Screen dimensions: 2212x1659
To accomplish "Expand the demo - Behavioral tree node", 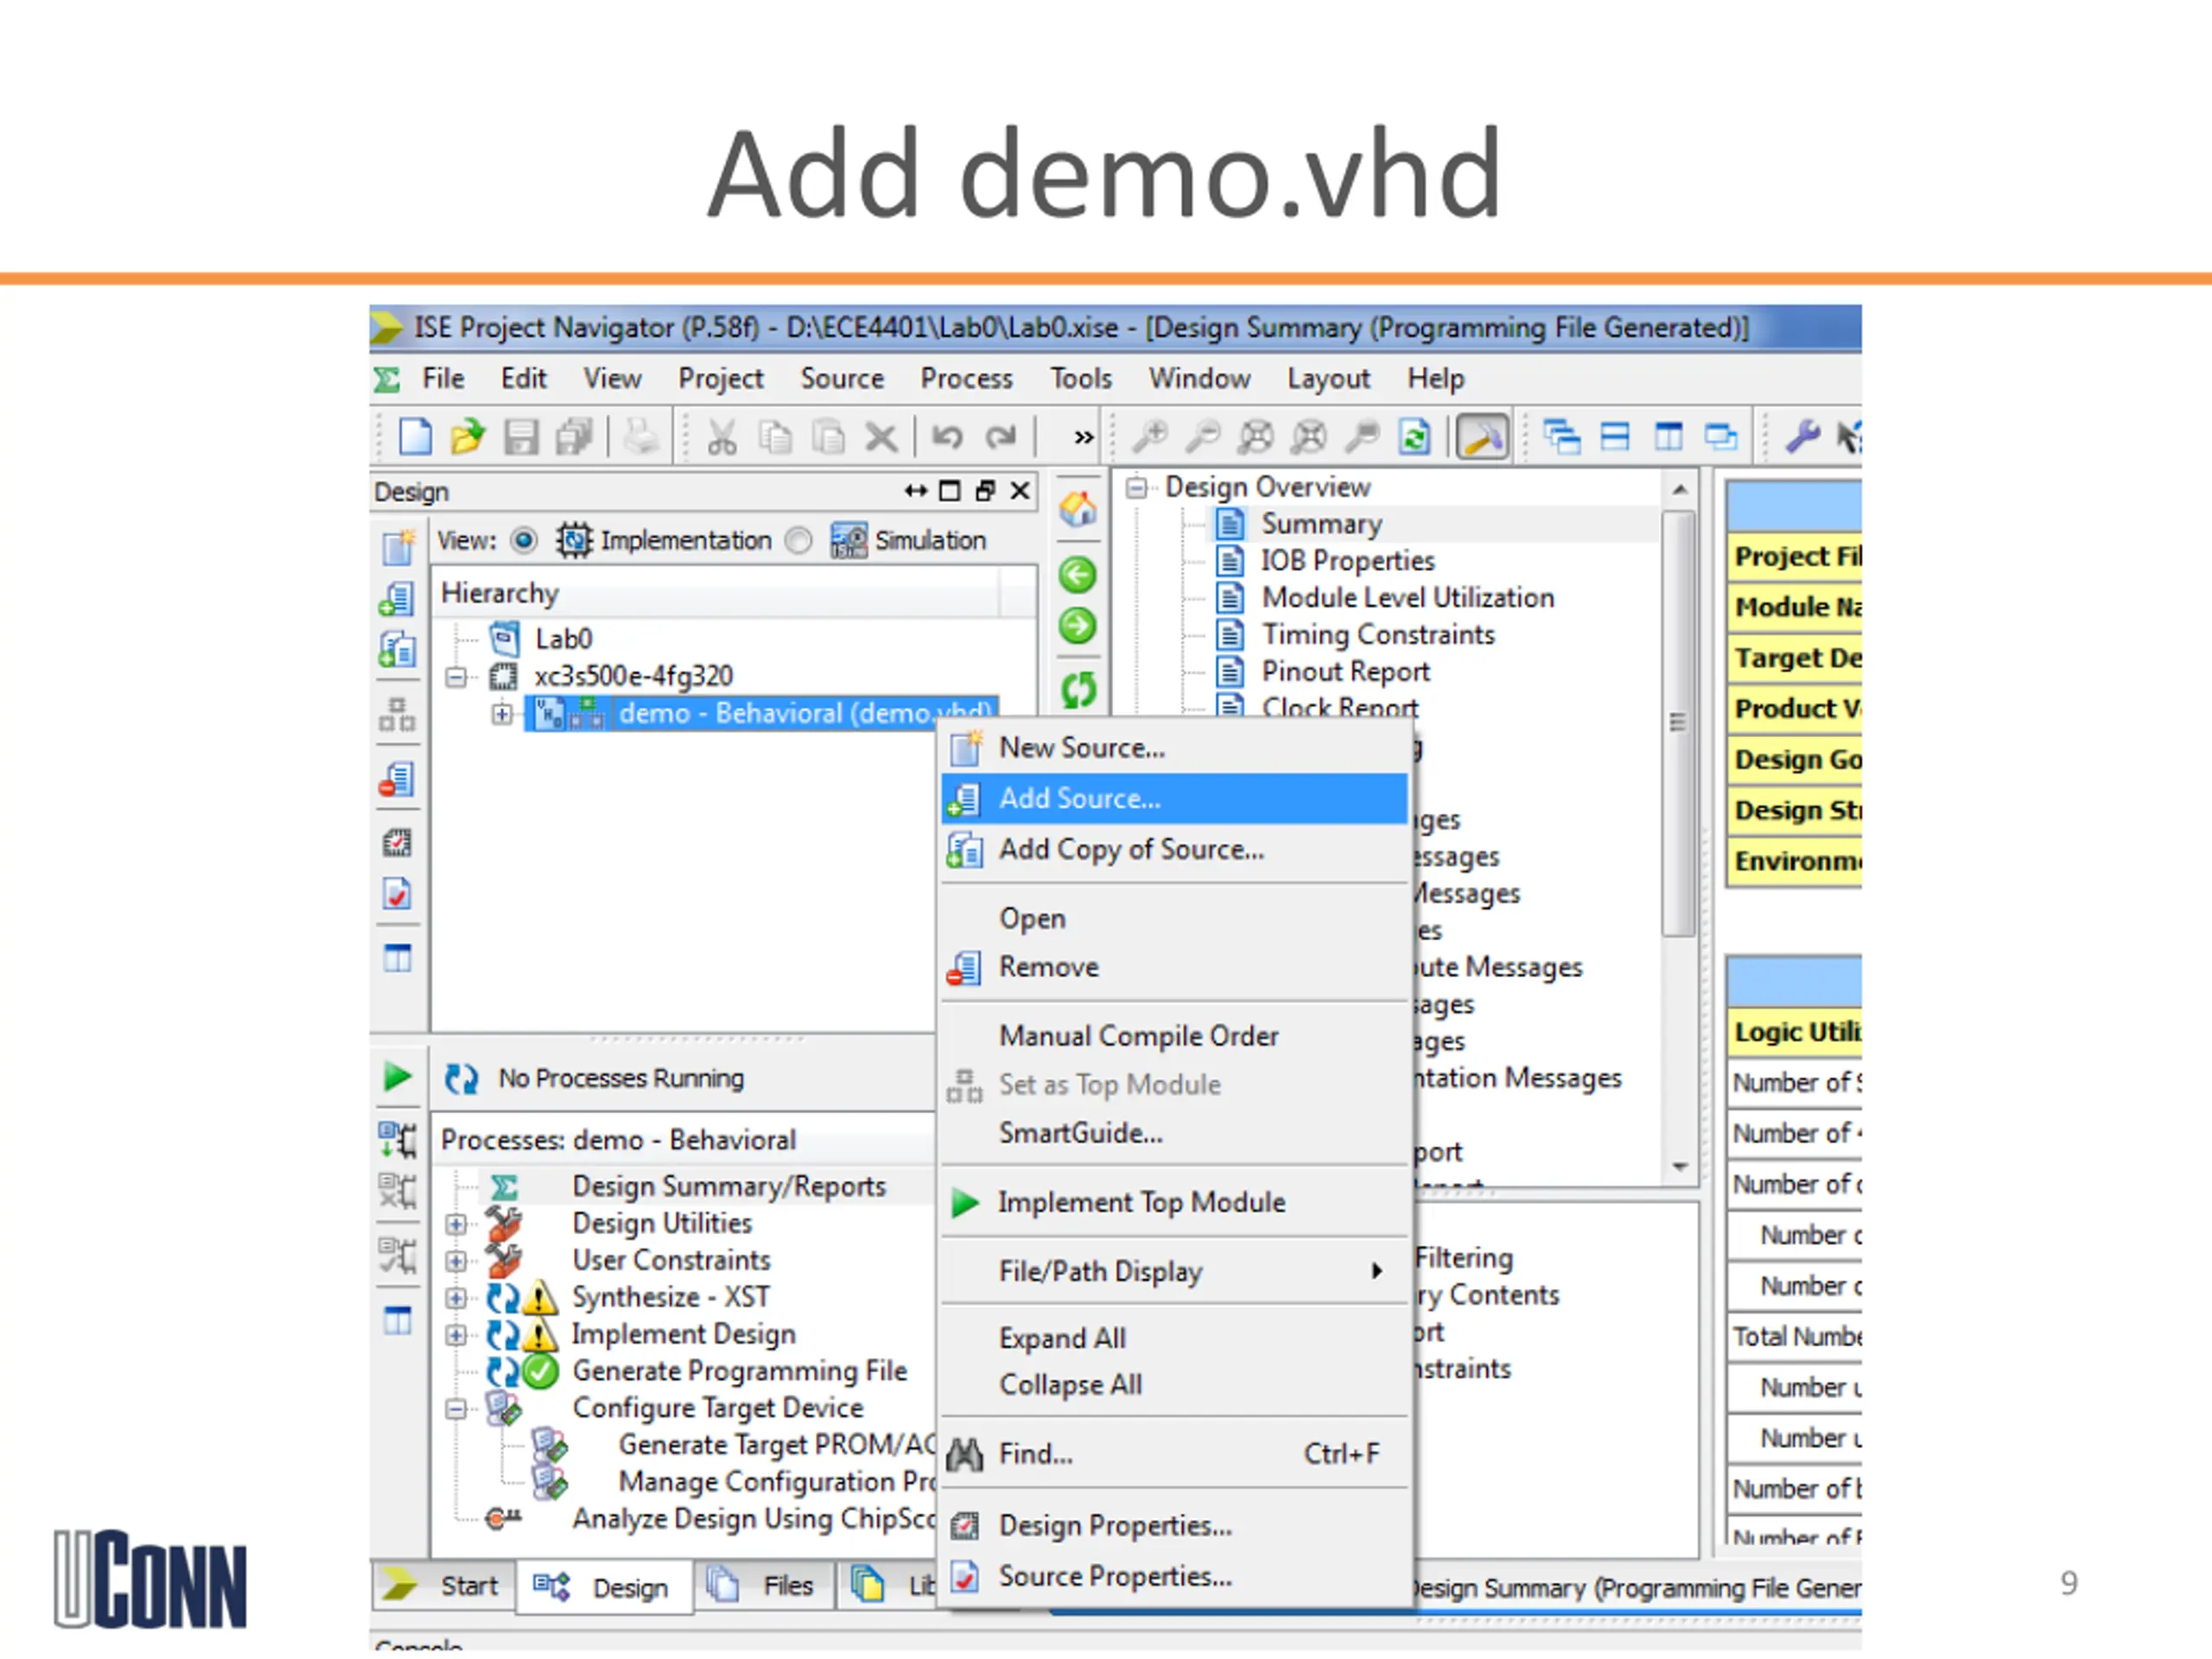I will click(502, 714).
